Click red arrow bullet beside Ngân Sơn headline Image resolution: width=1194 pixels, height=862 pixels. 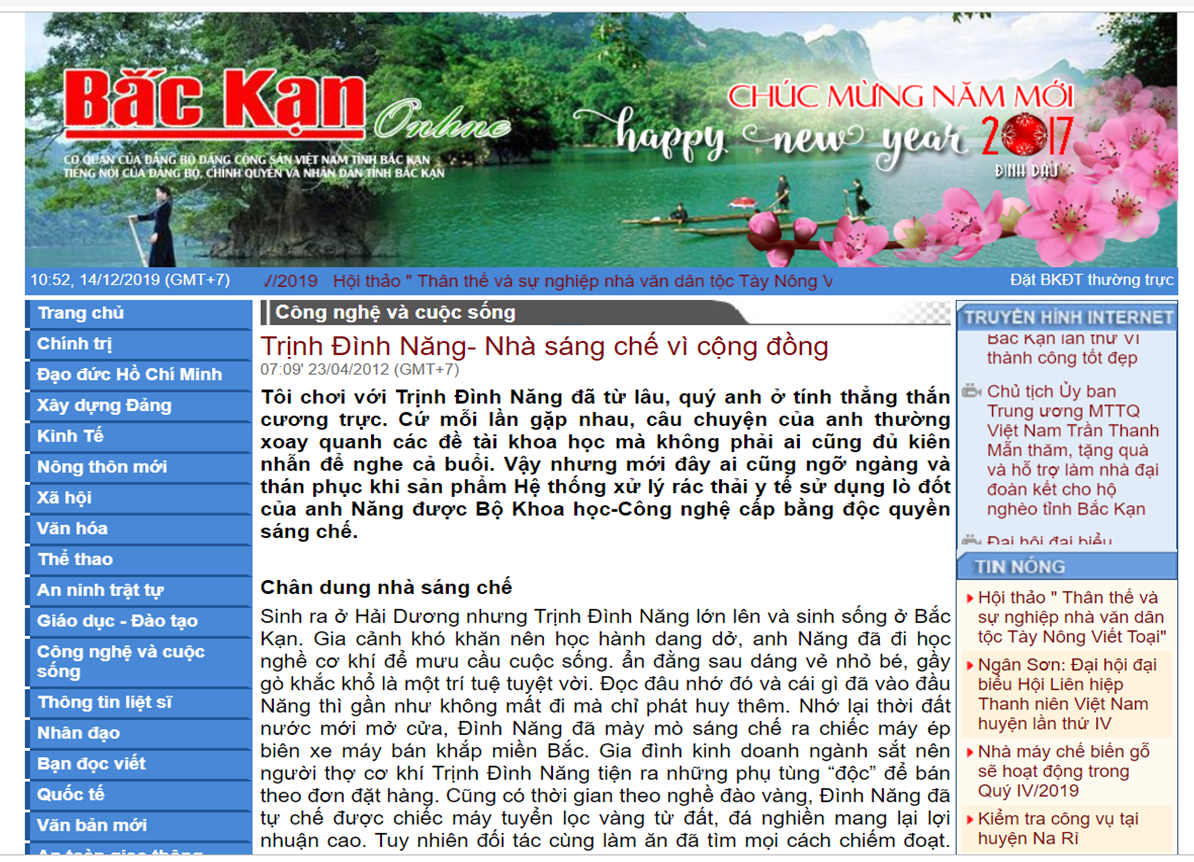click(970, 666)
